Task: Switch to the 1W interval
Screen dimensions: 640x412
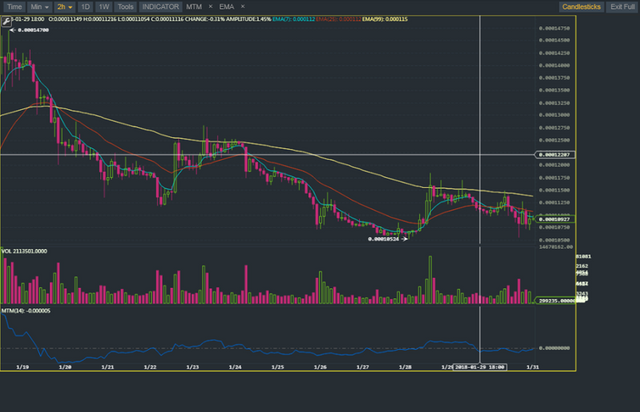Action: 104,7
